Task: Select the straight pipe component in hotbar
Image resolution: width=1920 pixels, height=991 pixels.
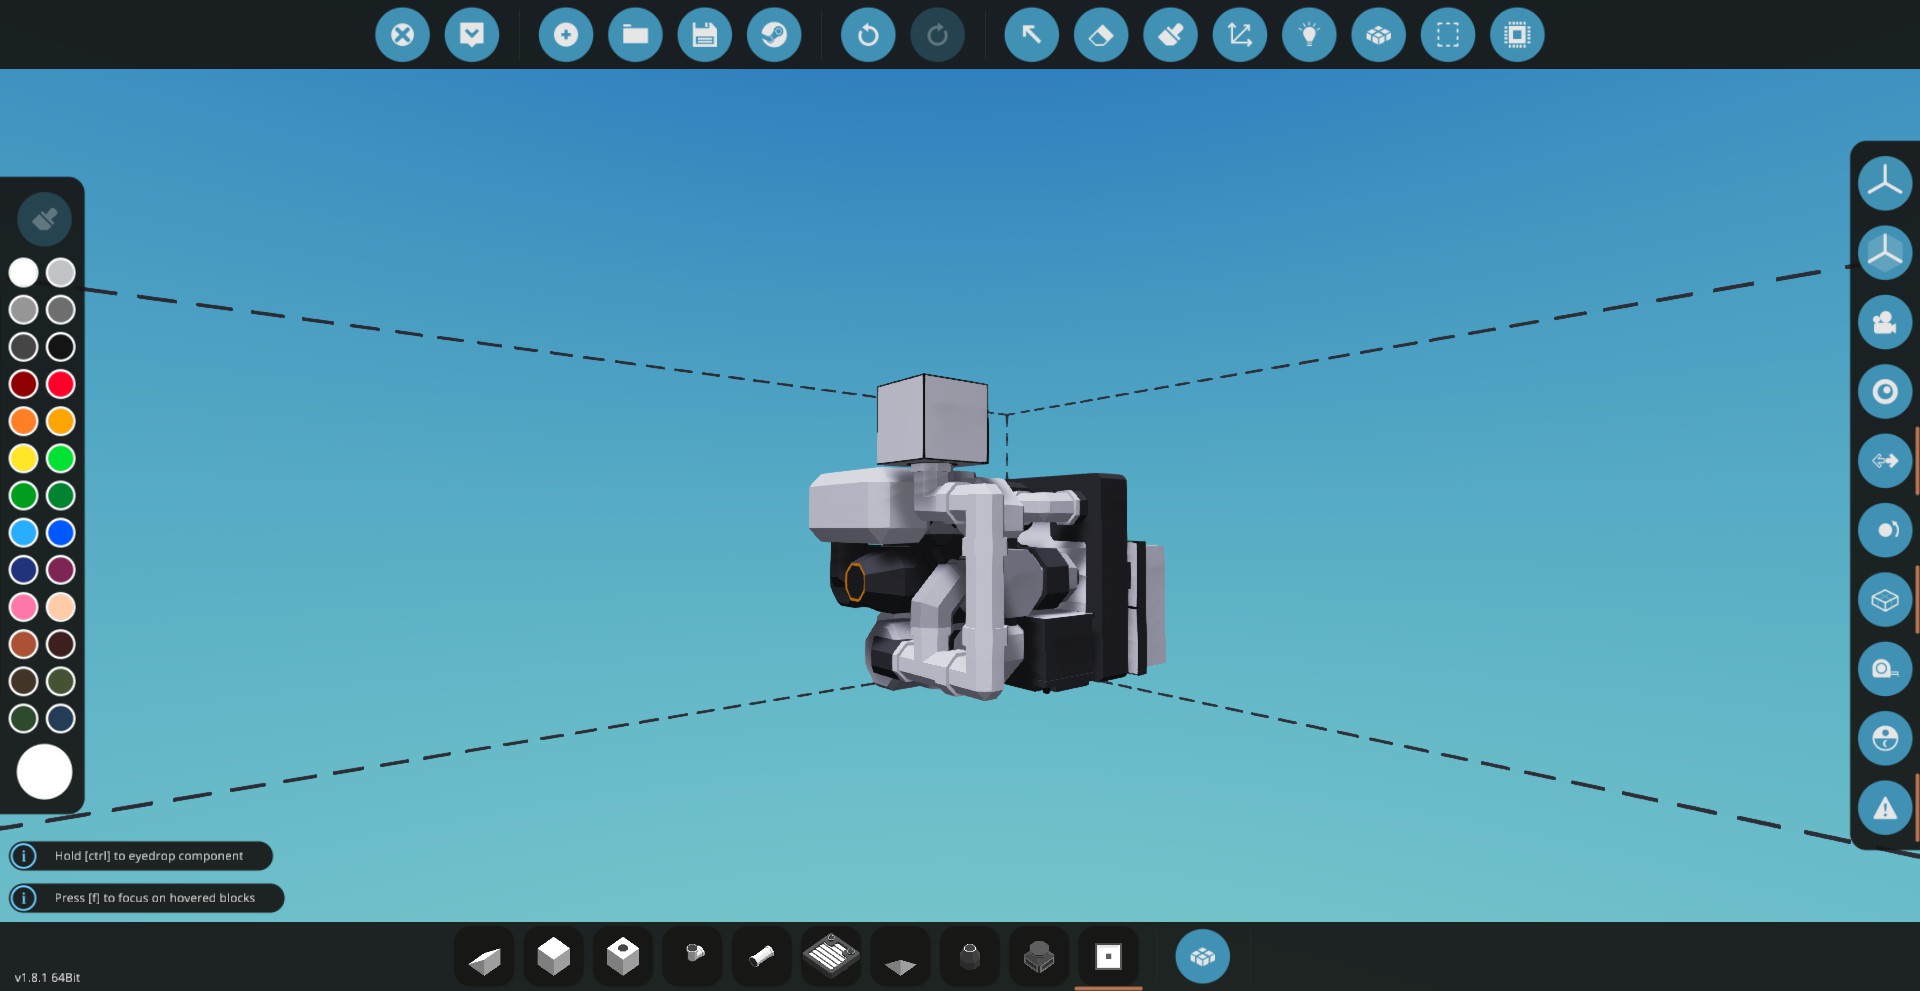Action: coord(762,958)
